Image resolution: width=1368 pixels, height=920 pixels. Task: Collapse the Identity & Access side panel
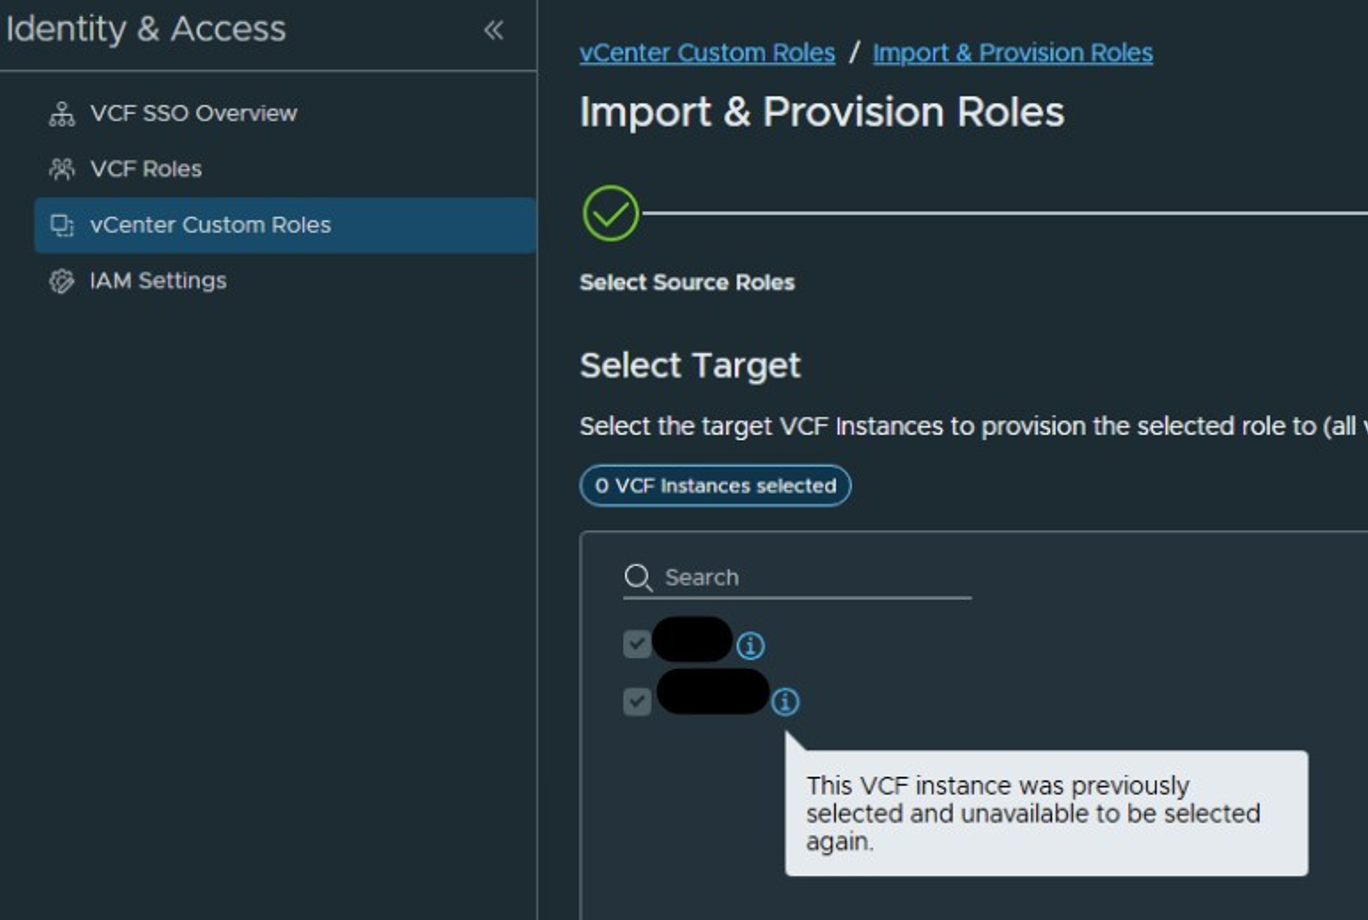tap(493, 30)
